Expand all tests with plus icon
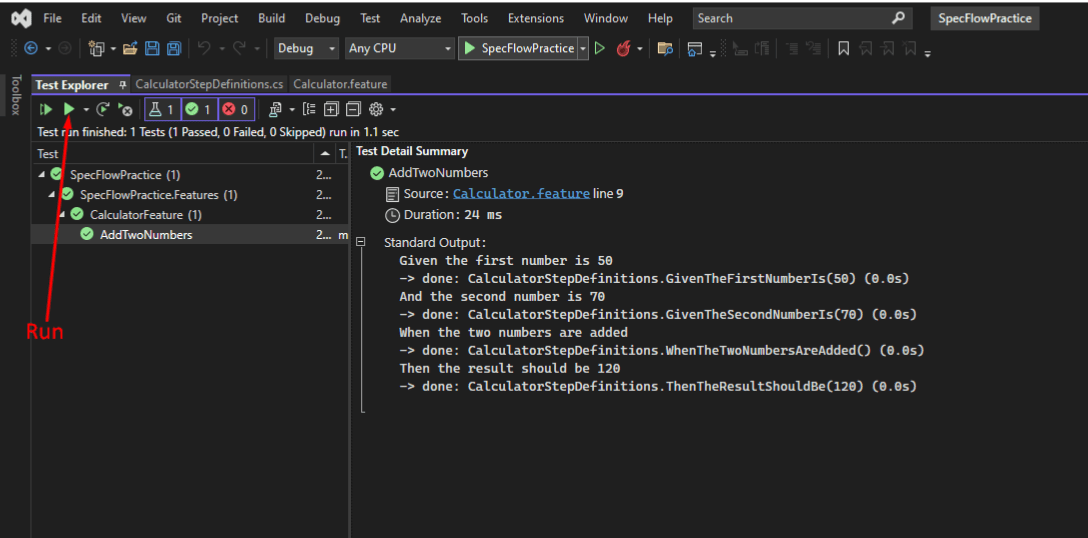Viewport: 1088px width, 538px height. tap(331, 109)
